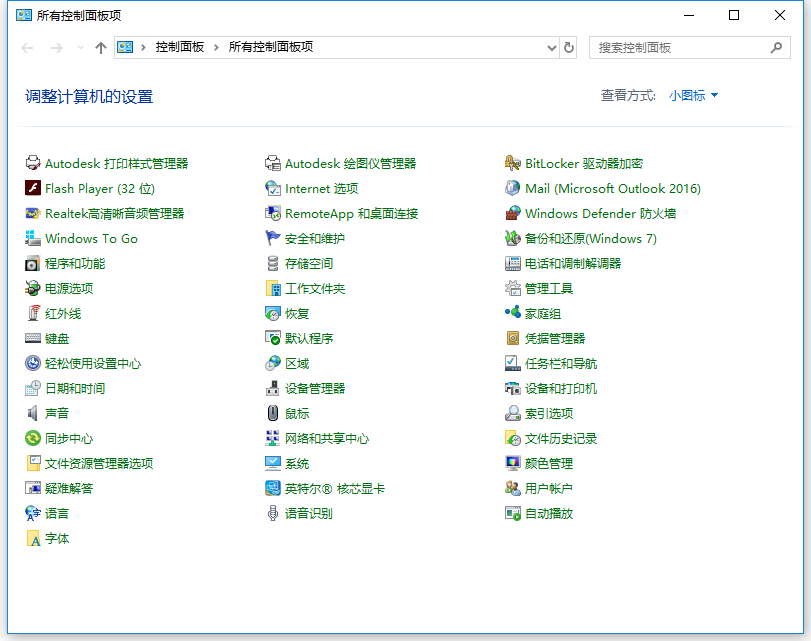The width and height of the screenshot is (811, 641).
Task: Click the 键盘 keyboard icon
Action: click(x=33, y=338)
